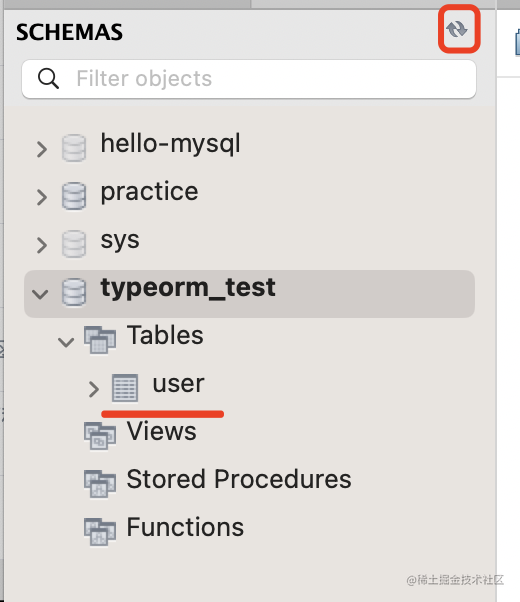
Task: Select the Stored Procedures tree item
Action: coord(218,482)
